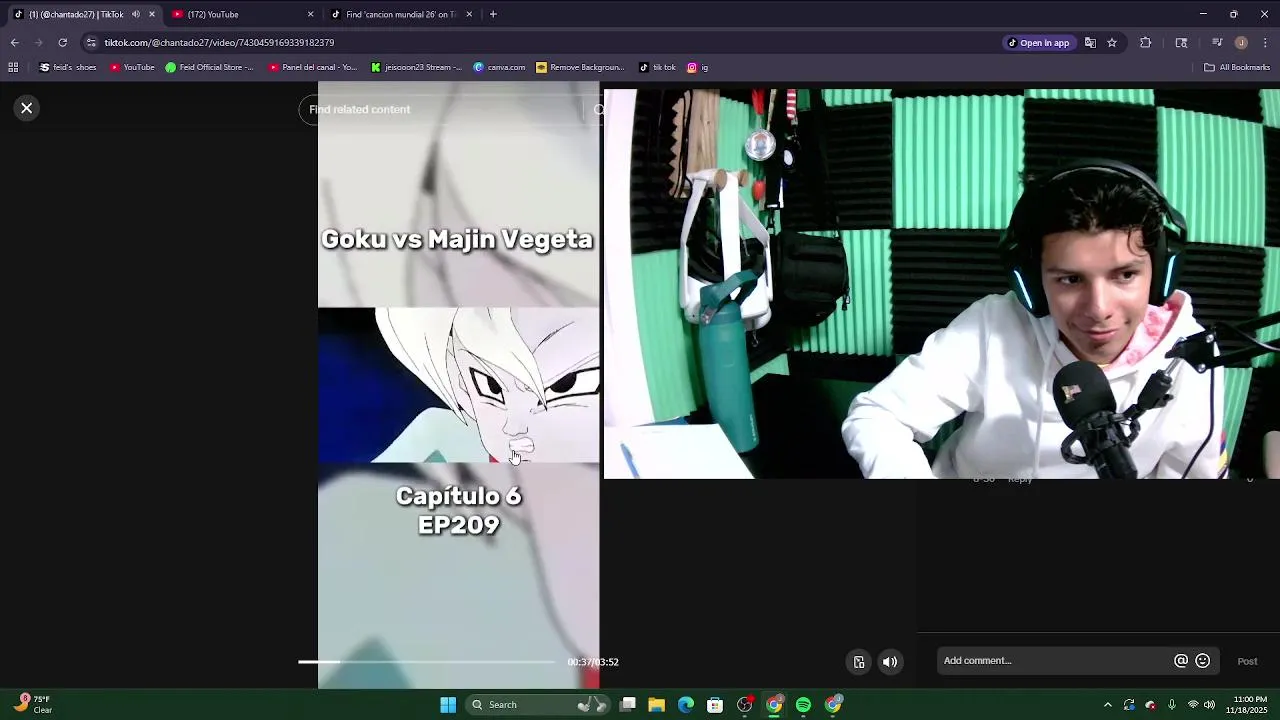
Task: Open the Chrome profile avatar
Action: [1241, 43]
